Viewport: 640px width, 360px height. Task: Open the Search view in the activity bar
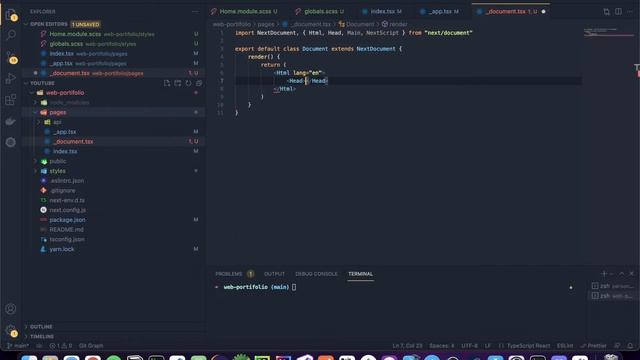click(11, 35)
